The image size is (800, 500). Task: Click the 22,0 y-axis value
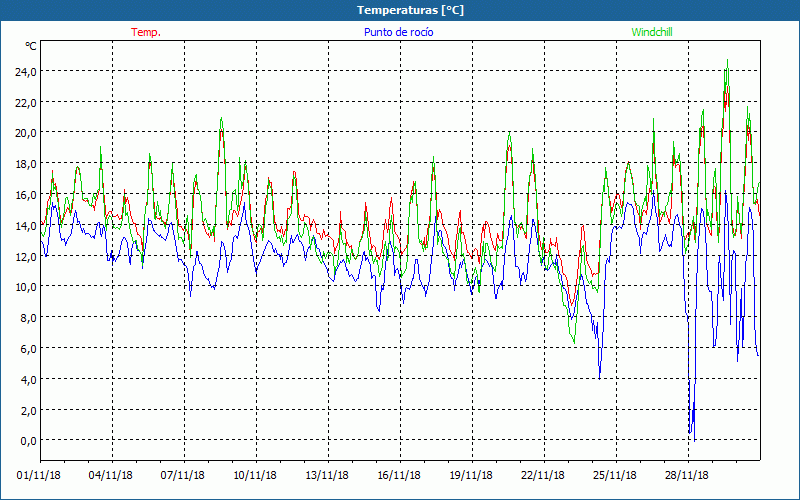tap(26, 103)
